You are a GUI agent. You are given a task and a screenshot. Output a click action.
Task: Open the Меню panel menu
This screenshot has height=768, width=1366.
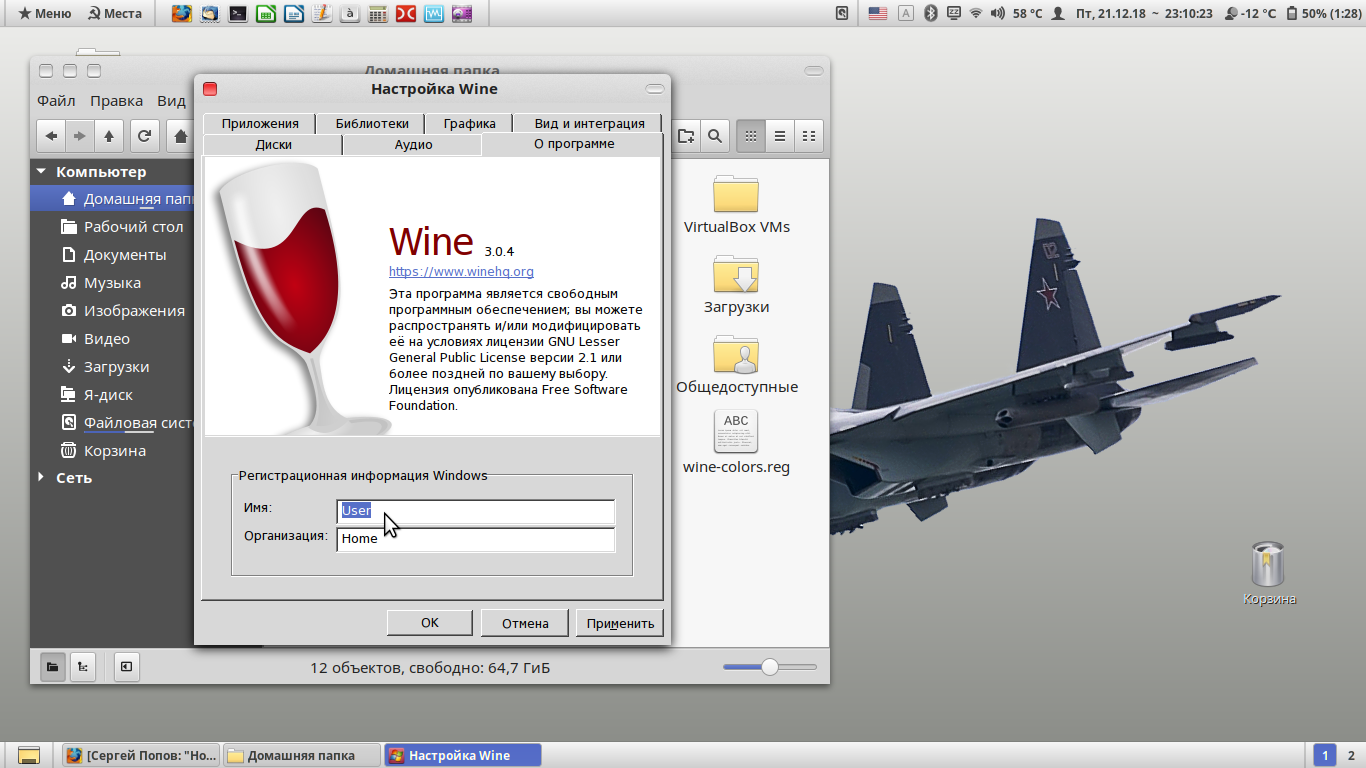43,14
